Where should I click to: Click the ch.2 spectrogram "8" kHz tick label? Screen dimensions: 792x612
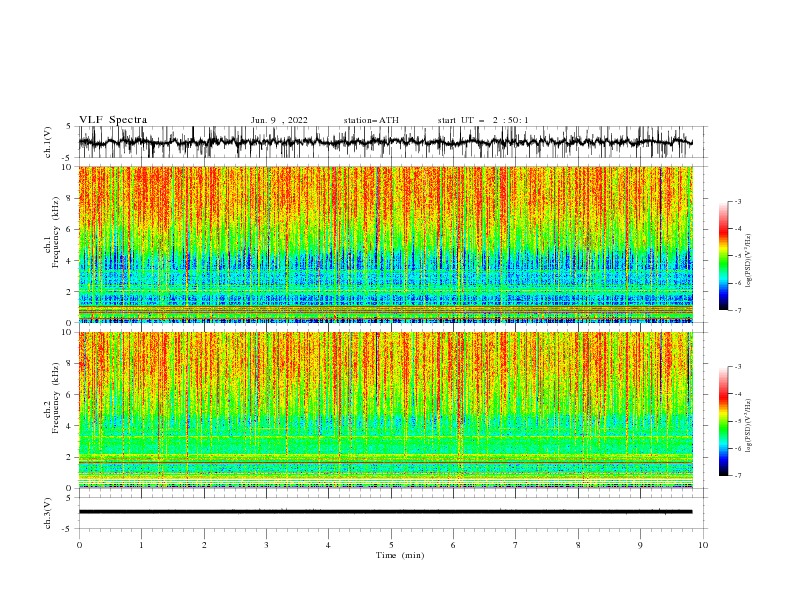69,364
